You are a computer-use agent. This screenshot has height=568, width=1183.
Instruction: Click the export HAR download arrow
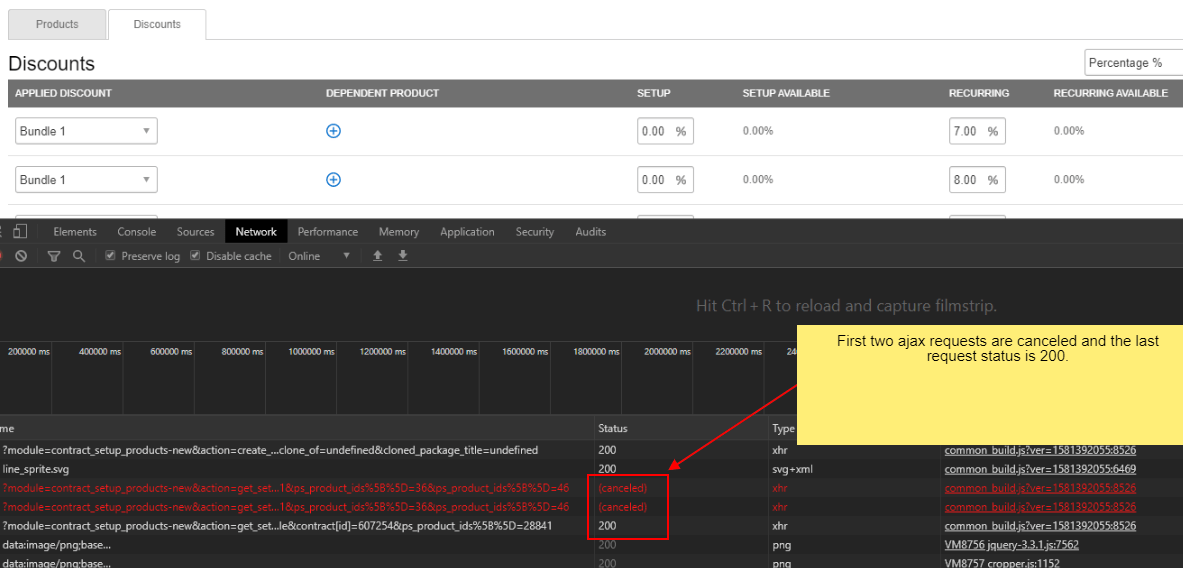tap(403, 256)
